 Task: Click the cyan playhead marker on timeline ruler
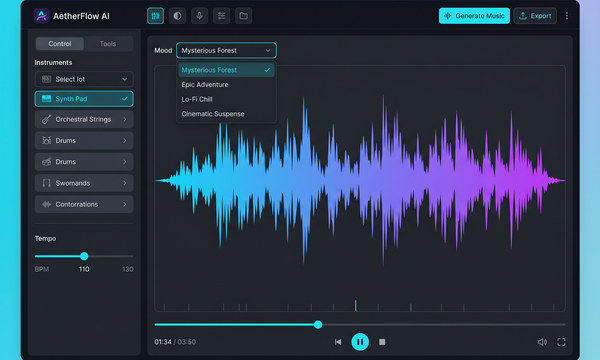pos(355,305)
